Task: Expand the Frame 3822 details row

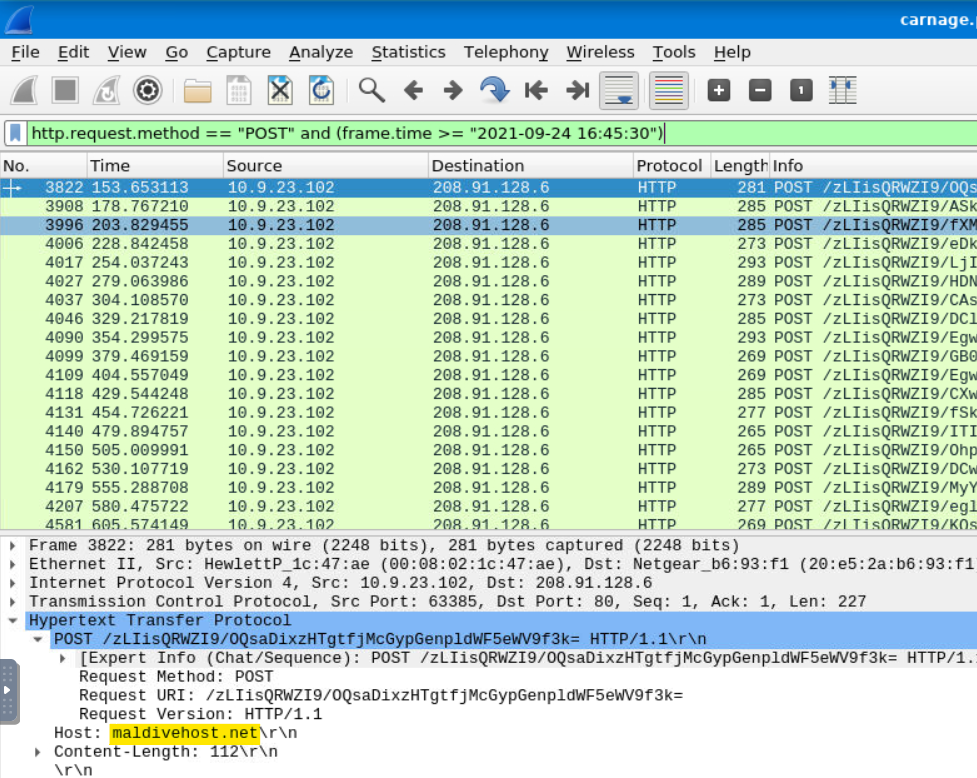Action: [12, 546]
